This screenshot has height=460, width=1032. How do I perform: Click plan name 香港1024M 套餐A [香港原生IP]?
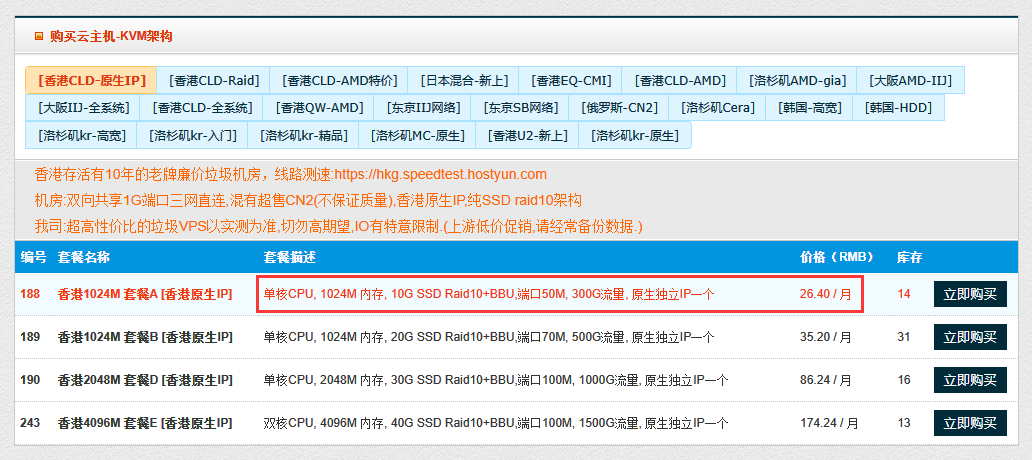pos(145,294)
